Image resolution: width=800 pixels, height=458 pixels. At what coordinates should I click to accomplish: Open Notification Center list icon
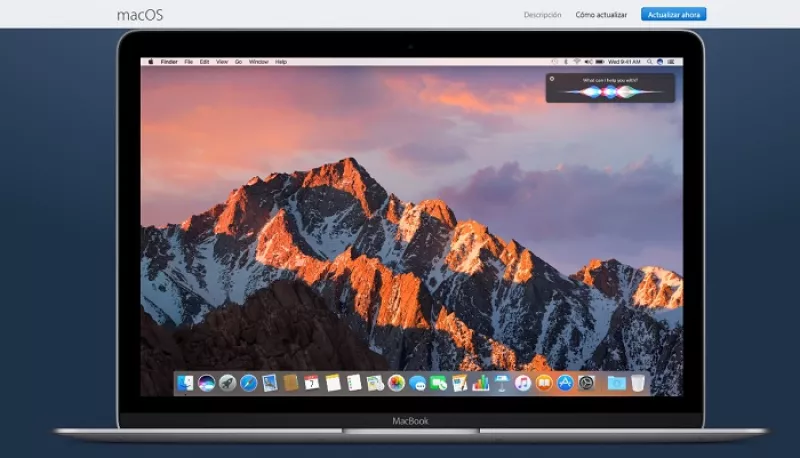(671, 62)
